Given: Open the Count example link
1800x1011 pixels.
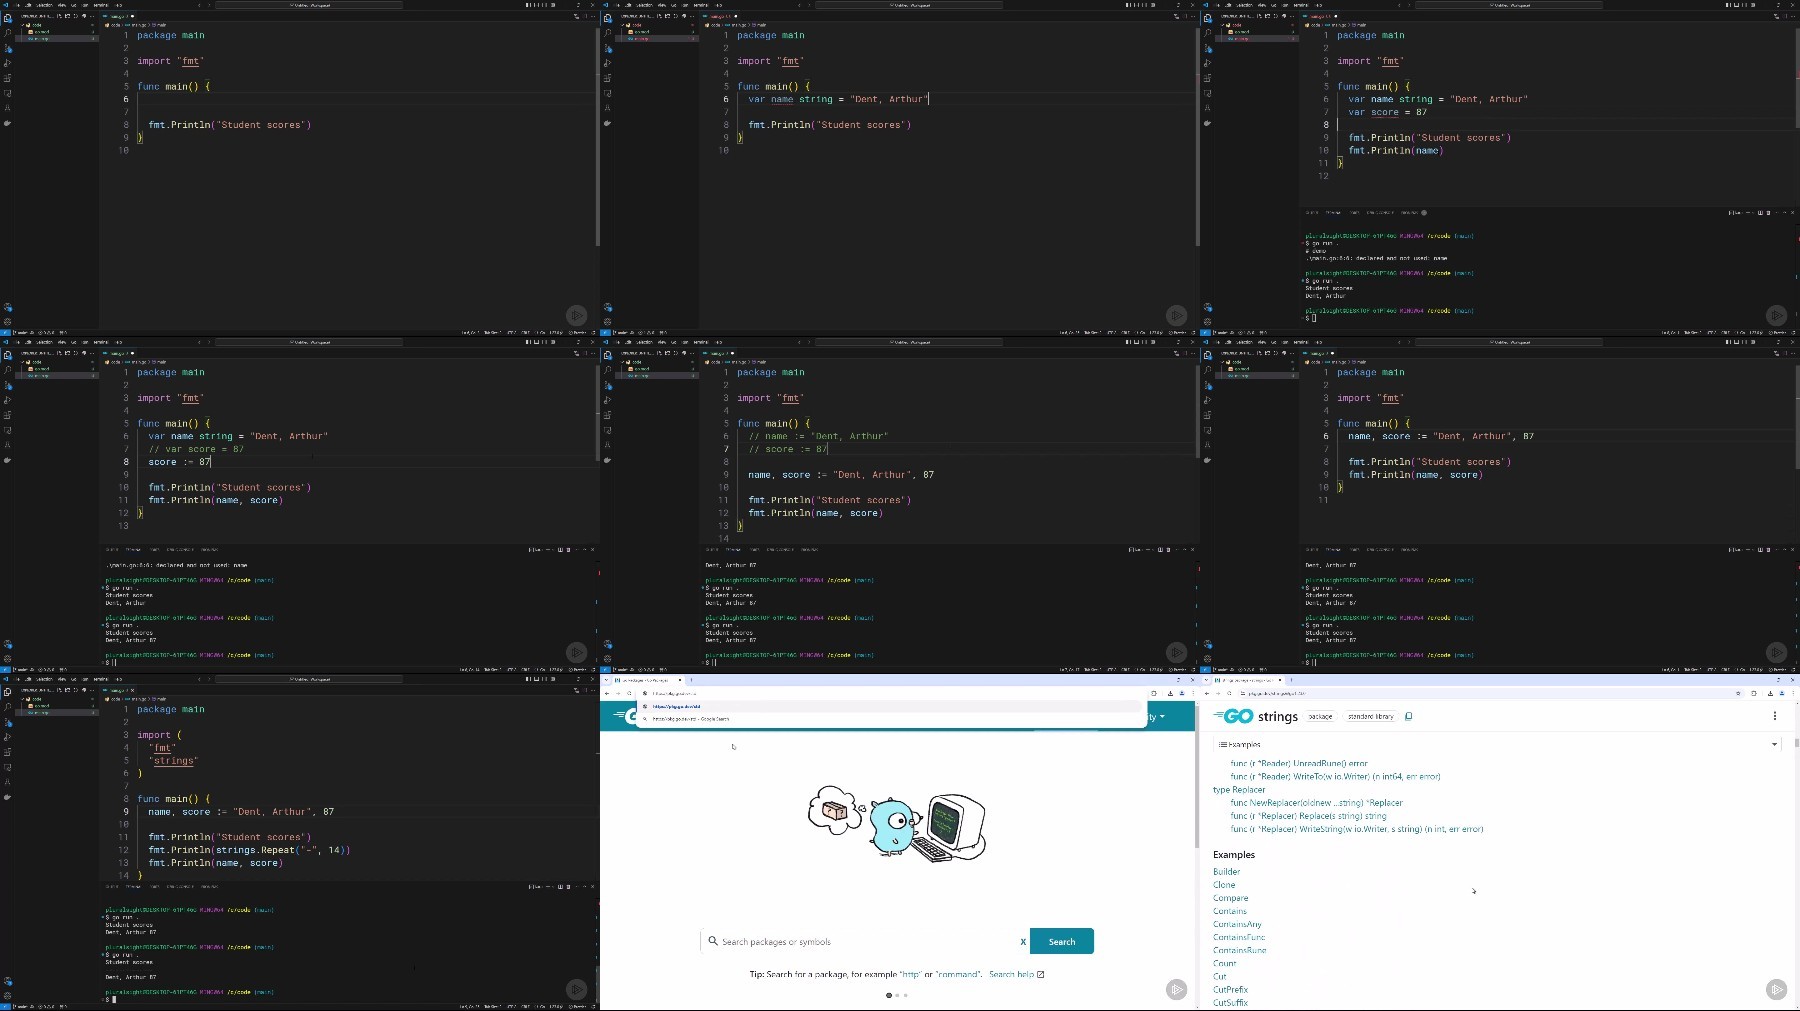Looking at the screenshot, I should pyautogui.click(x=1225, y=963).
